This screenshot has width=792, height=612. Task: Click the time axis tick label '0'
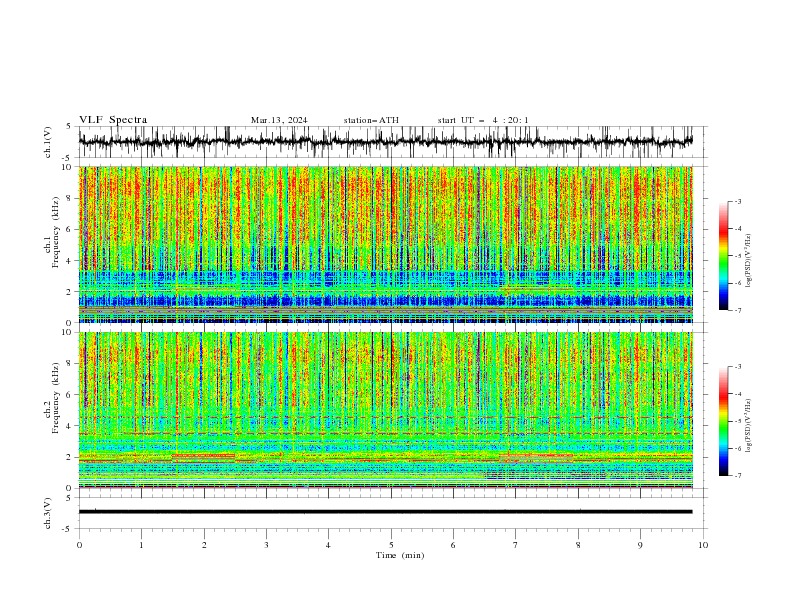point(79,545)
